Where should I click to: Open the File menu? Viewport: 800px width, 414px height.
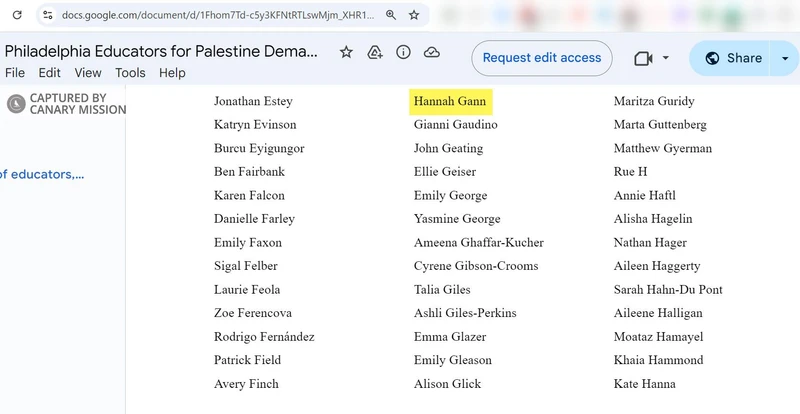(15, 73)
